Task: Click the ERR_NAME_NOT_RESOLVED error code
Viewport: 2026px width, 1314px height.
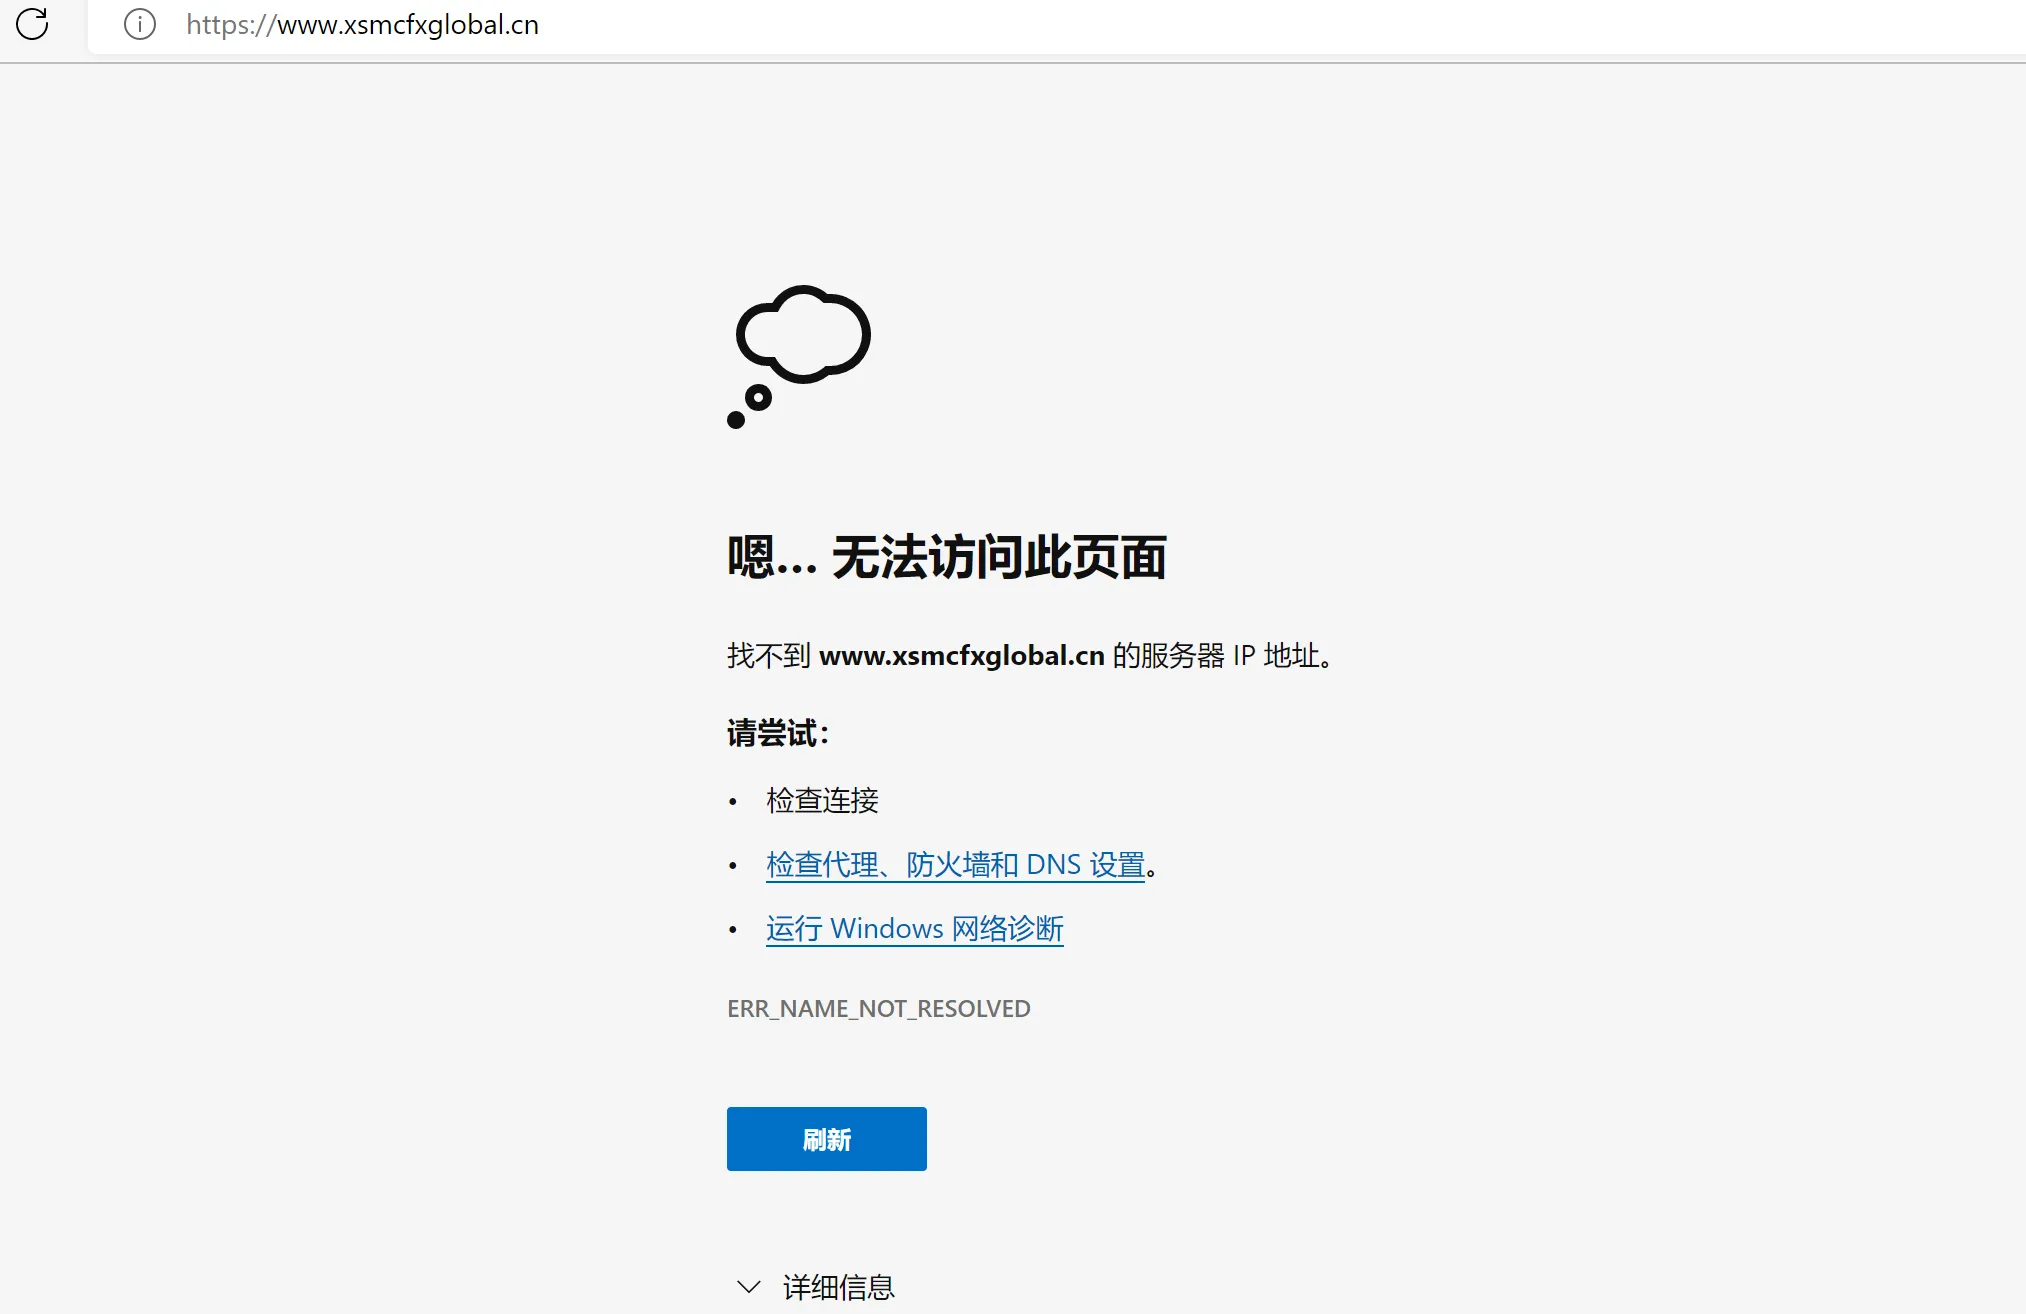Action: (878, 1009)
